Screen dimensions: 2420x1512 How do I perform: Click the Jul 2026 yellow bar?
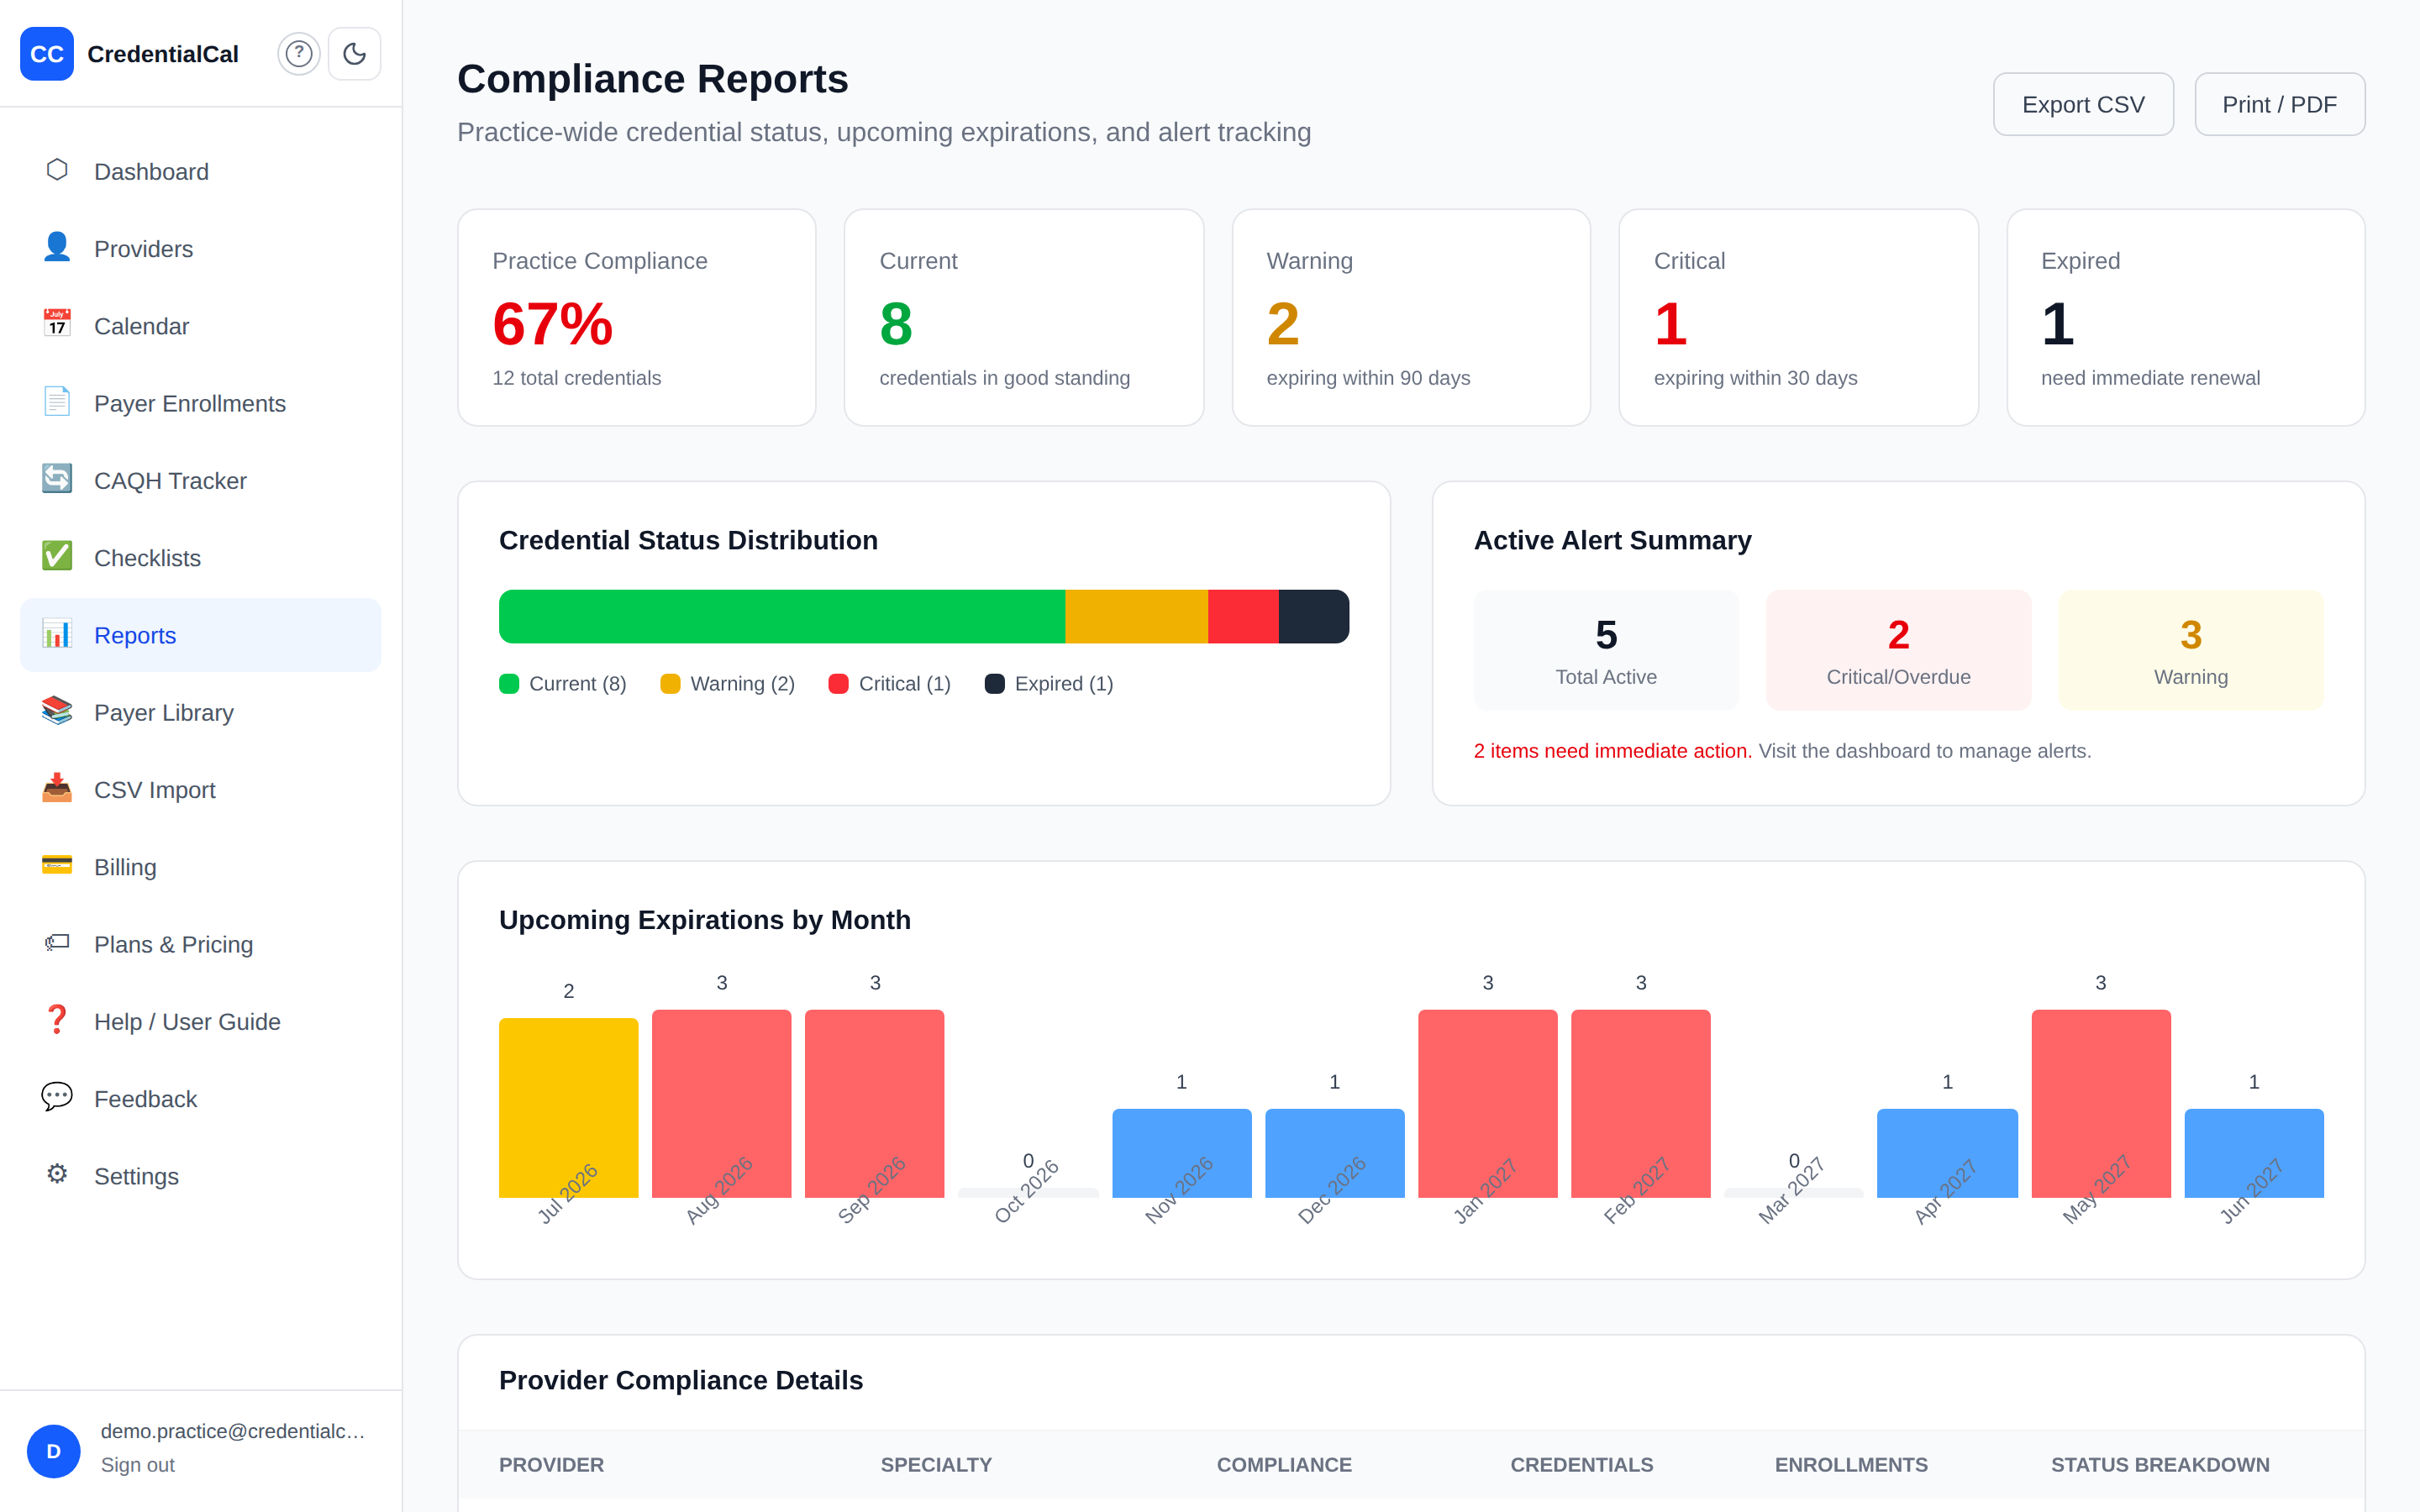[568, 1107]
